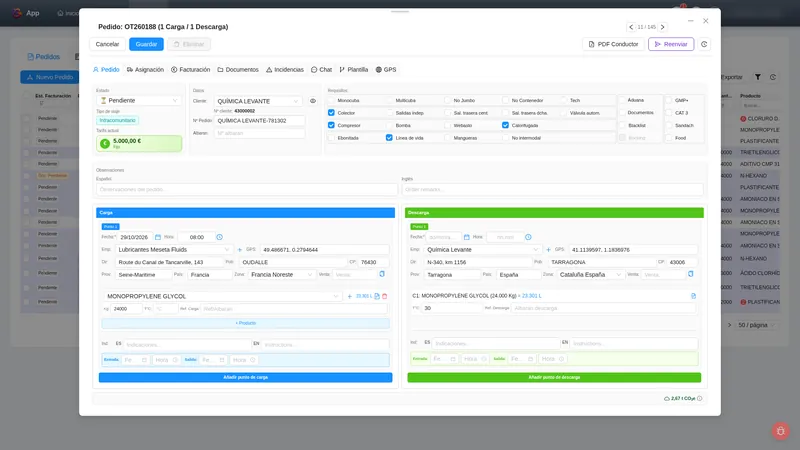Viewport: 800px width, 450px height.
Task: Click the Nº Pedido field QUÍMICA LEVANTE-781302
Action: pos(260,121)
